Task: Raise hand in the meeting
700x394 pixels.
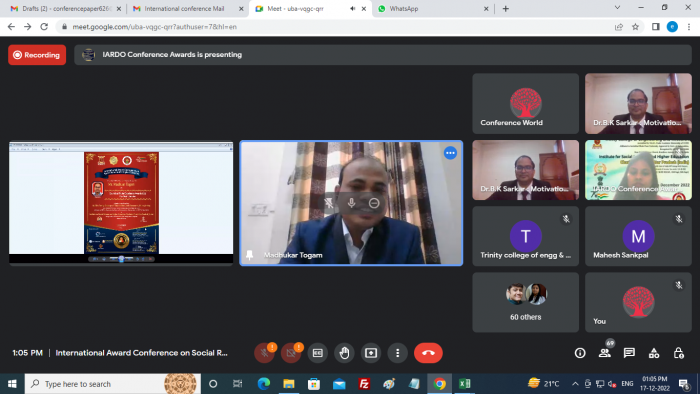Action: click(x=344, y=353)
